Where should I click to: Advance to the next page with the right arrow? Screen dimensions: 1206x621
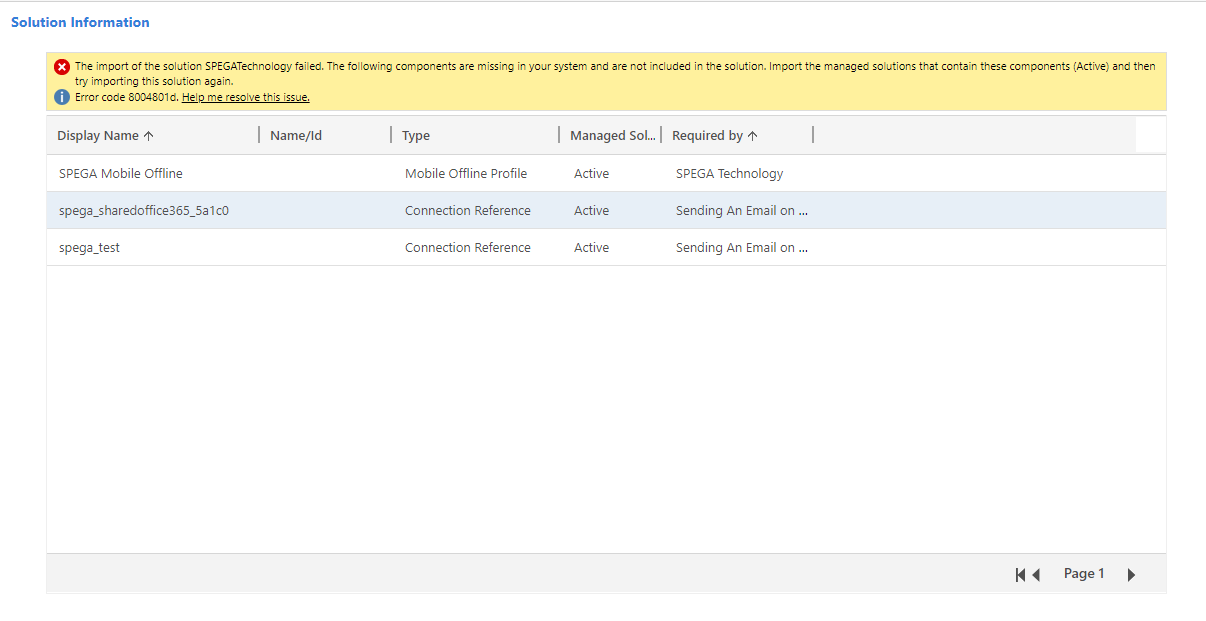coord(1131,574)
